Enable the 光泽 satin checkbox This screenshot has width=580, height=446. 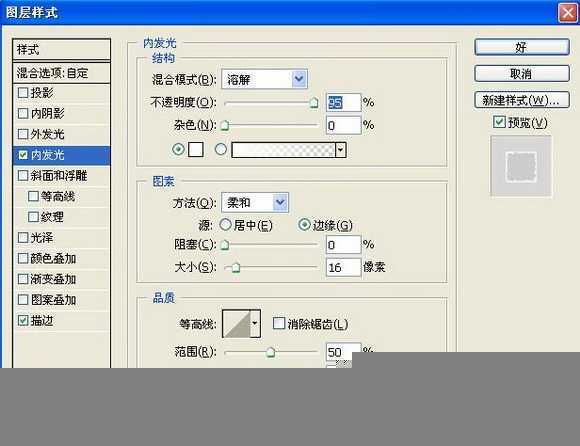23,237
